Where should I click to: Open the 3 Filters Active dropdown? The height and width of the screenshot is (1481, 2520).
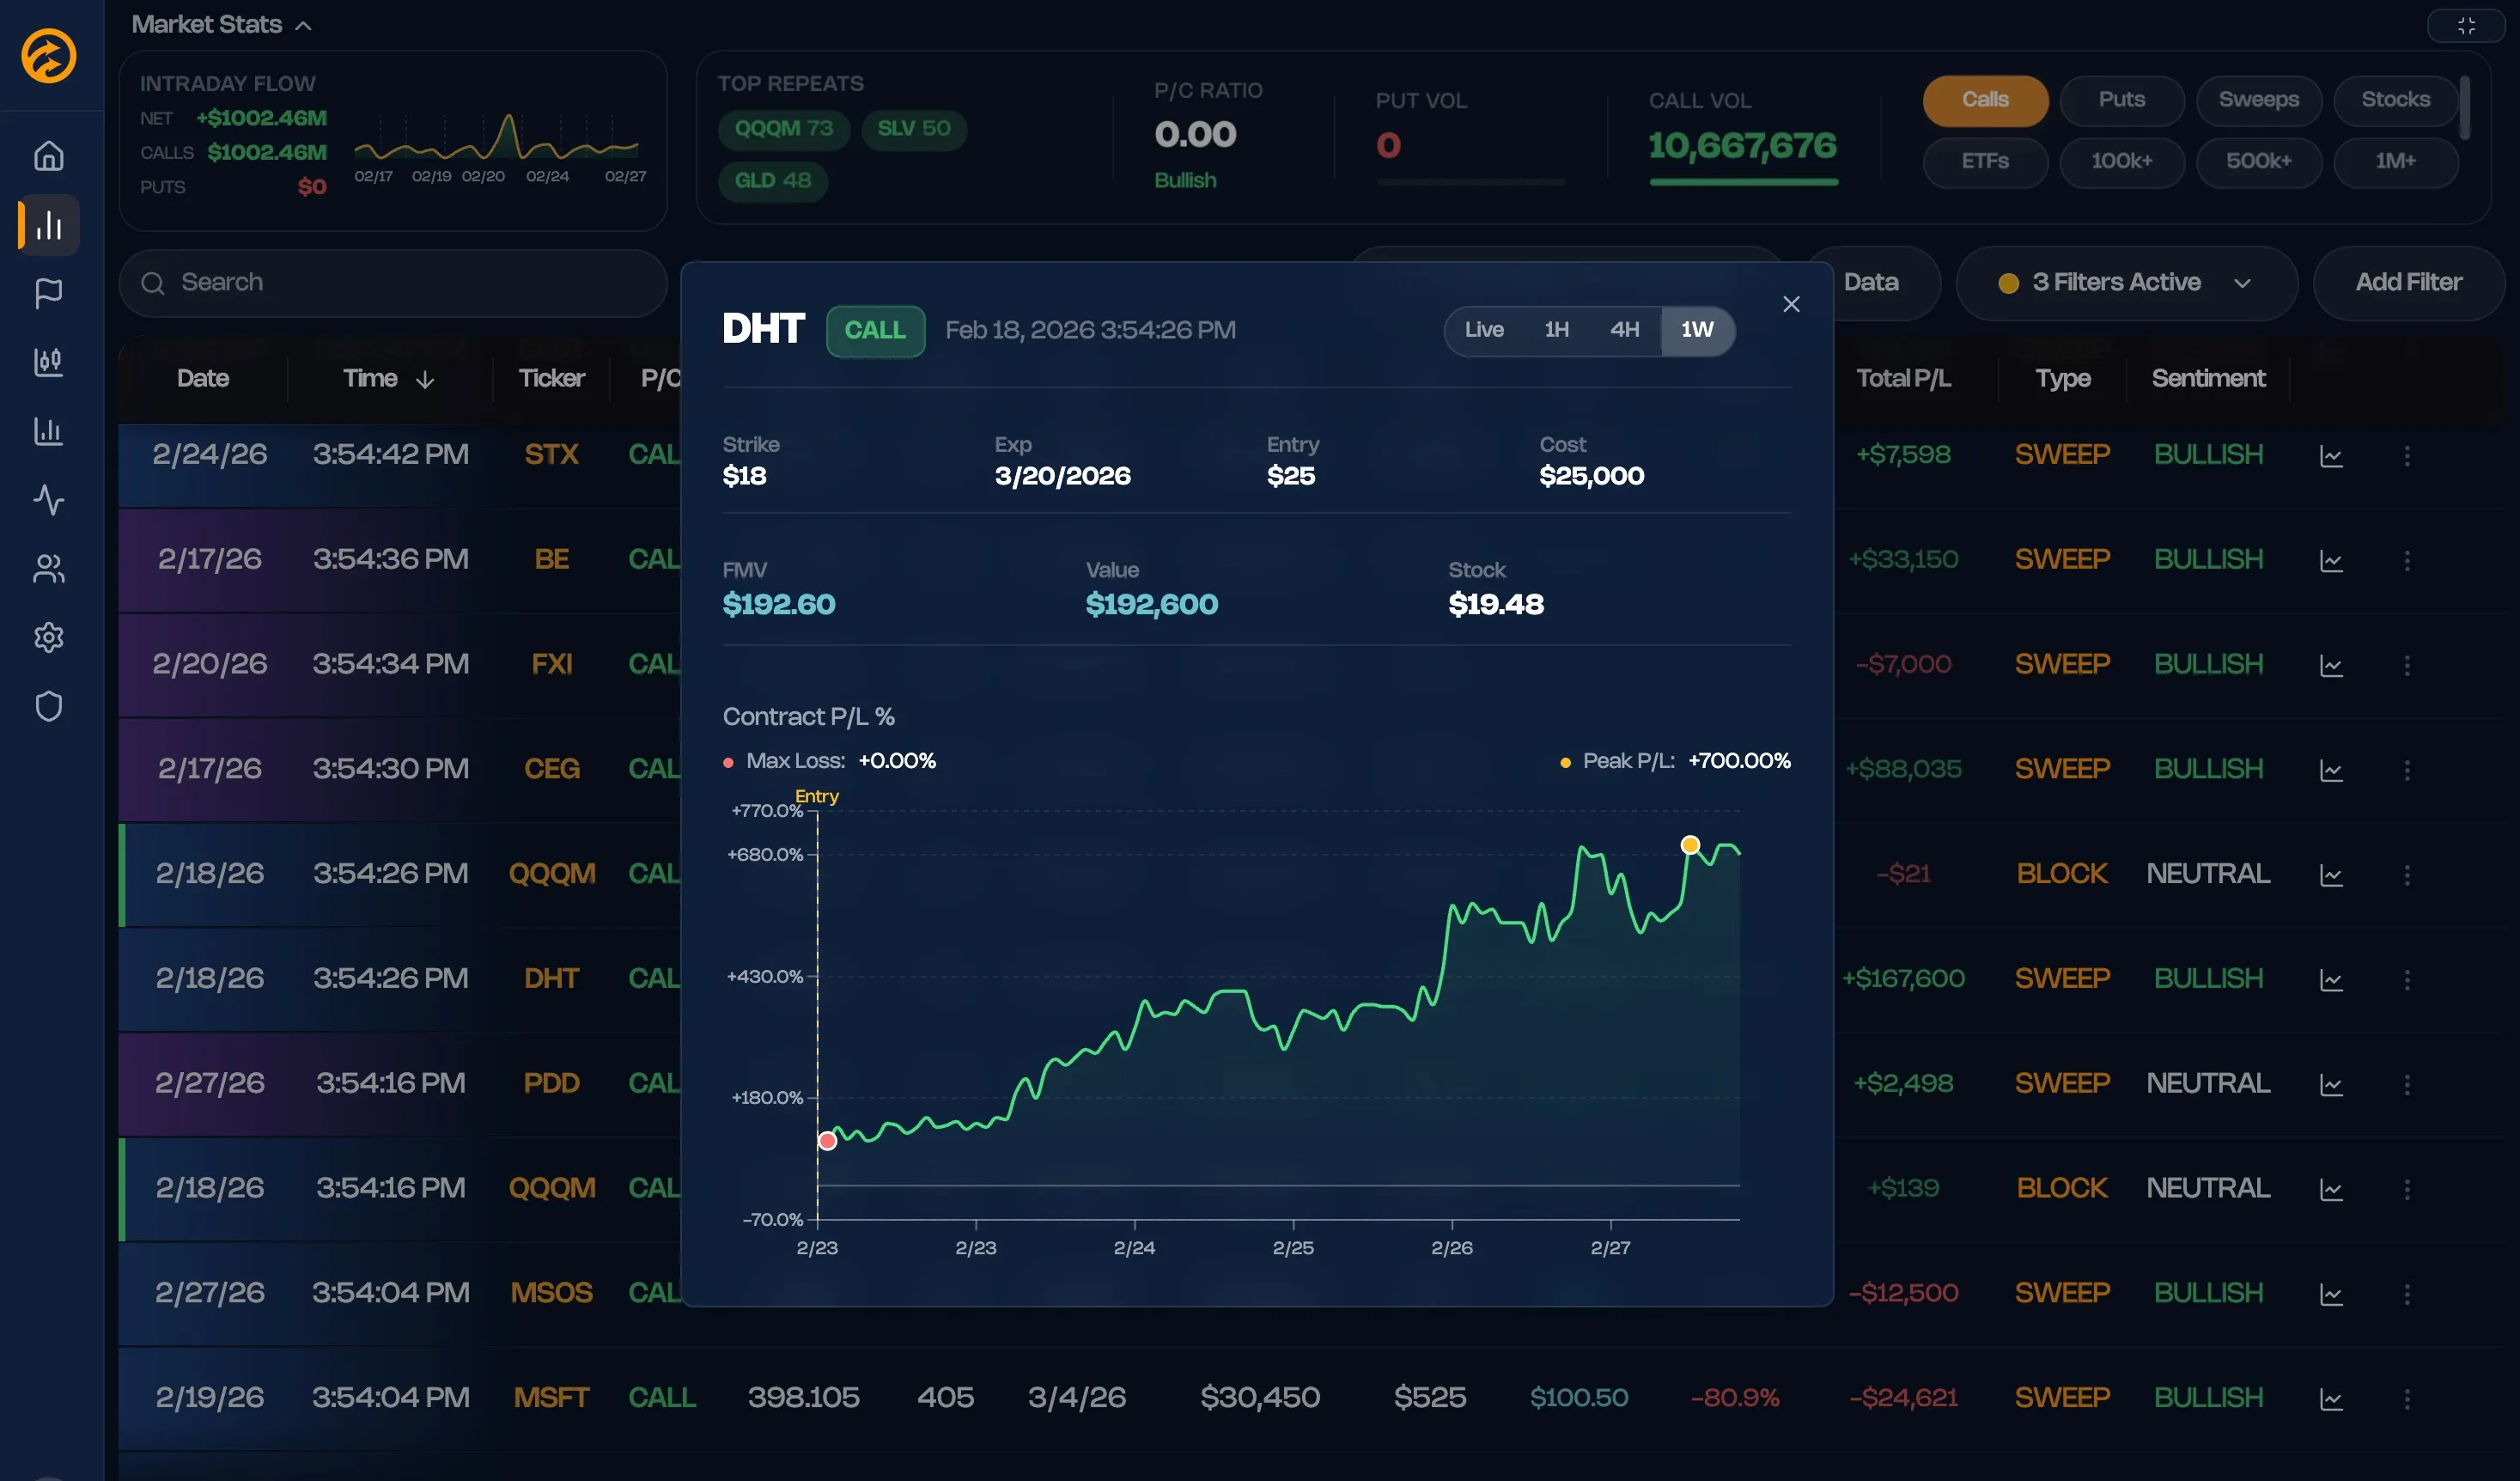(2125, 283)
